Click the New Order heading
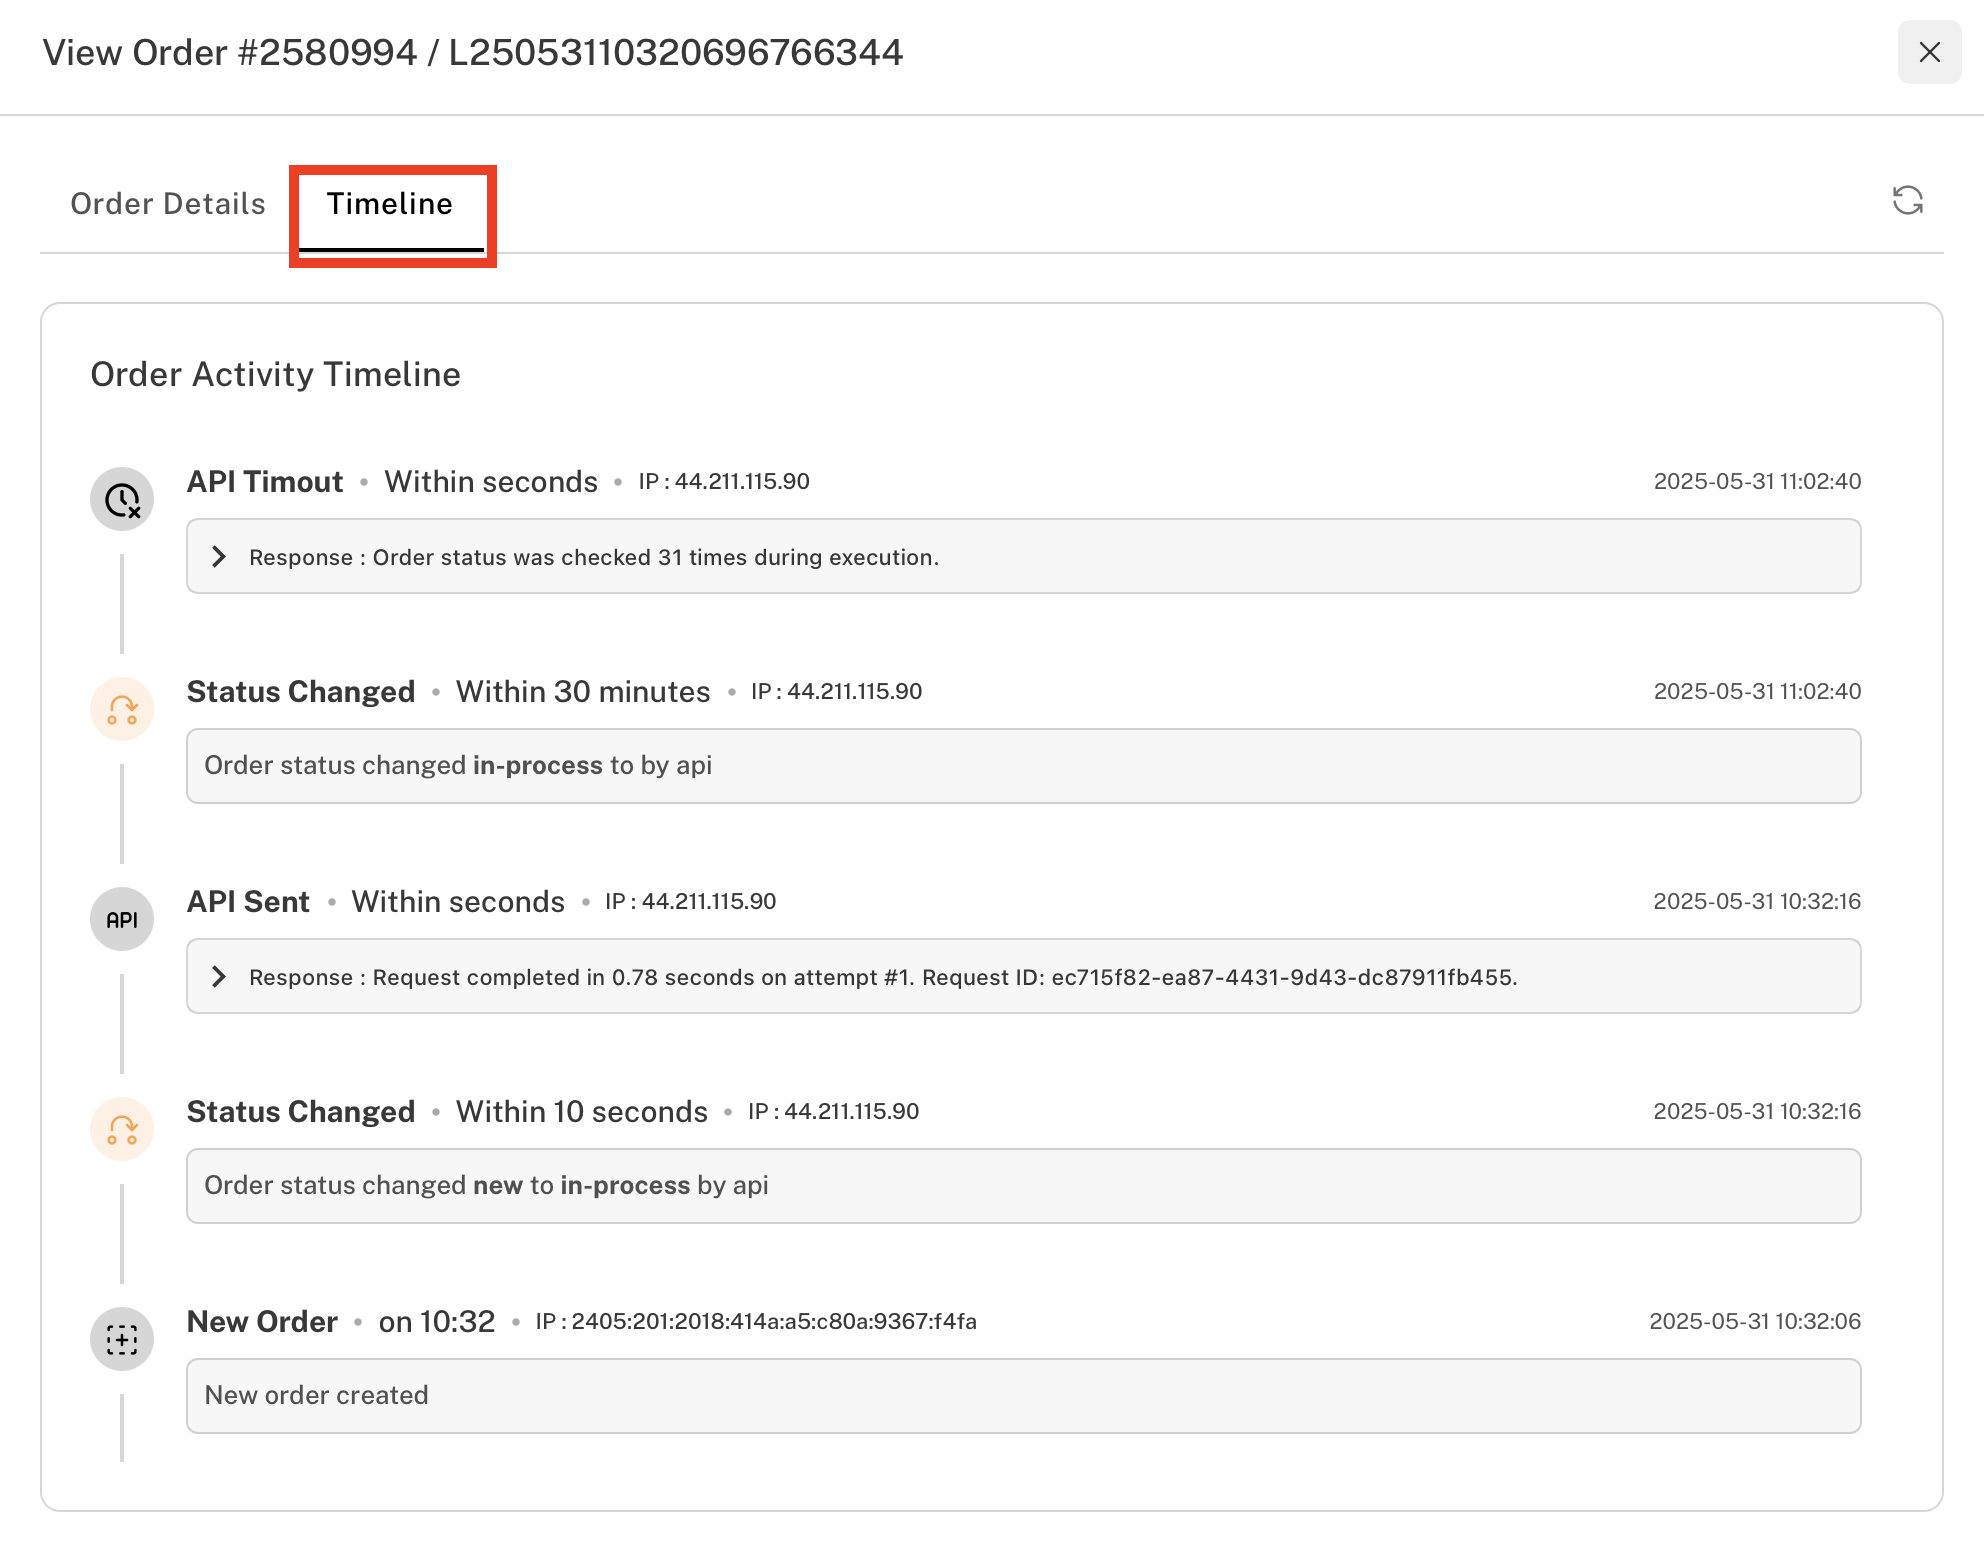The height and width of the screenshot is (1544, 1984). tap(262, 1322)
